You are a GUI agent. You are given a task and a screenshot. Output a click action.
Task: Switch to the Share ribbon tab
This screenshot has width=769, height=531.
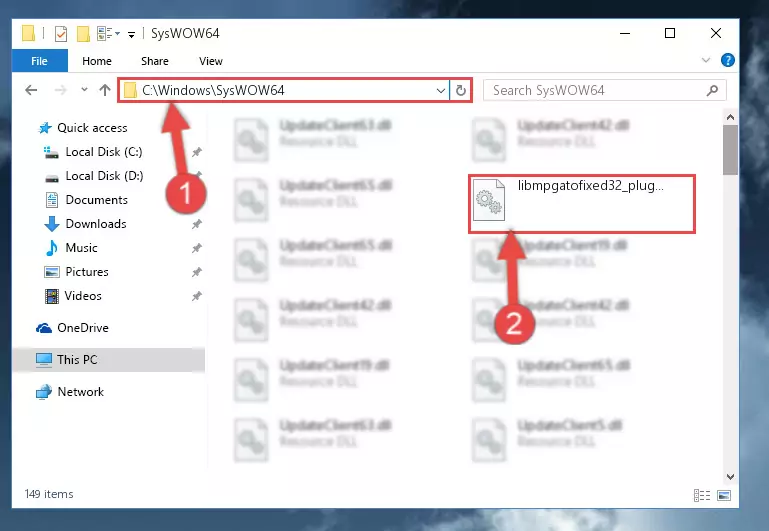tap(154, 61)
